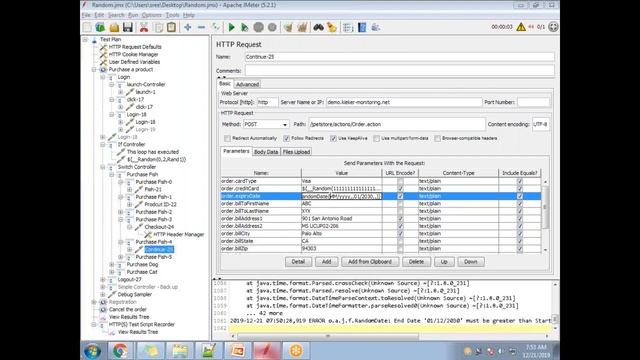Toggle Use KeepAlive checkbox
The image size is (640, 360).
point(333,138)
